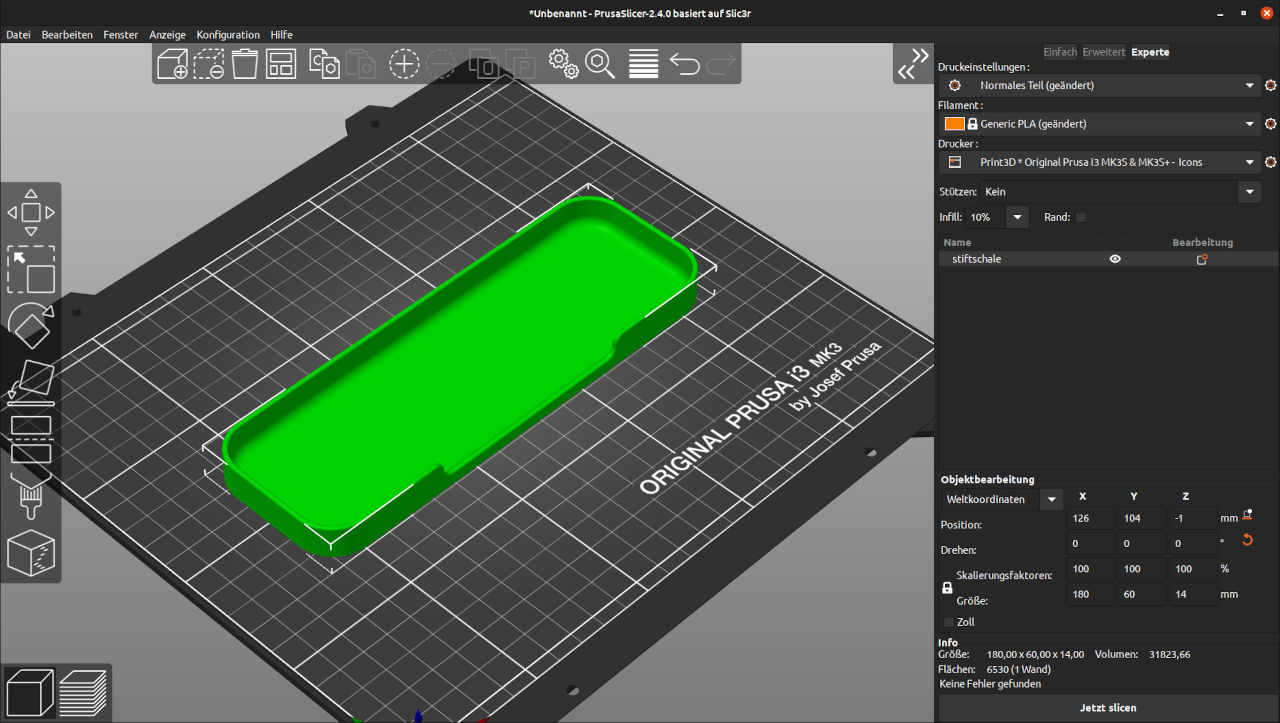Click the Jetzt slicen button
Image resolution: width=1280 pixels, height=723 pixels.
(1108, 708)
